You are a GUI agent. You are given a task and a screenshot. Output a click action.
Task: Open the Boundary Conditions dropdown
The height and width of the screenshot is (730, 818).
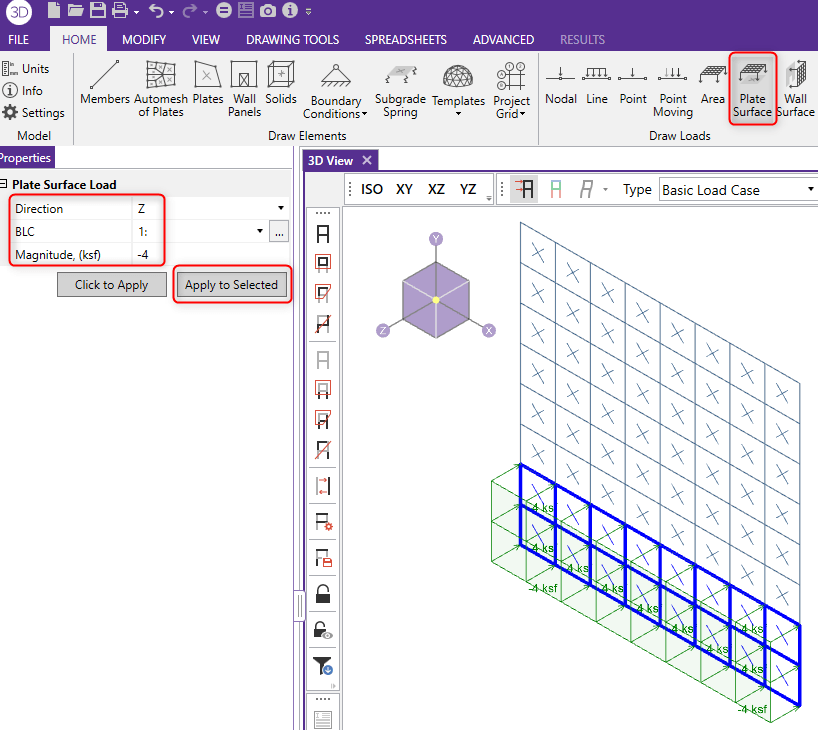(x=336, y=89)
